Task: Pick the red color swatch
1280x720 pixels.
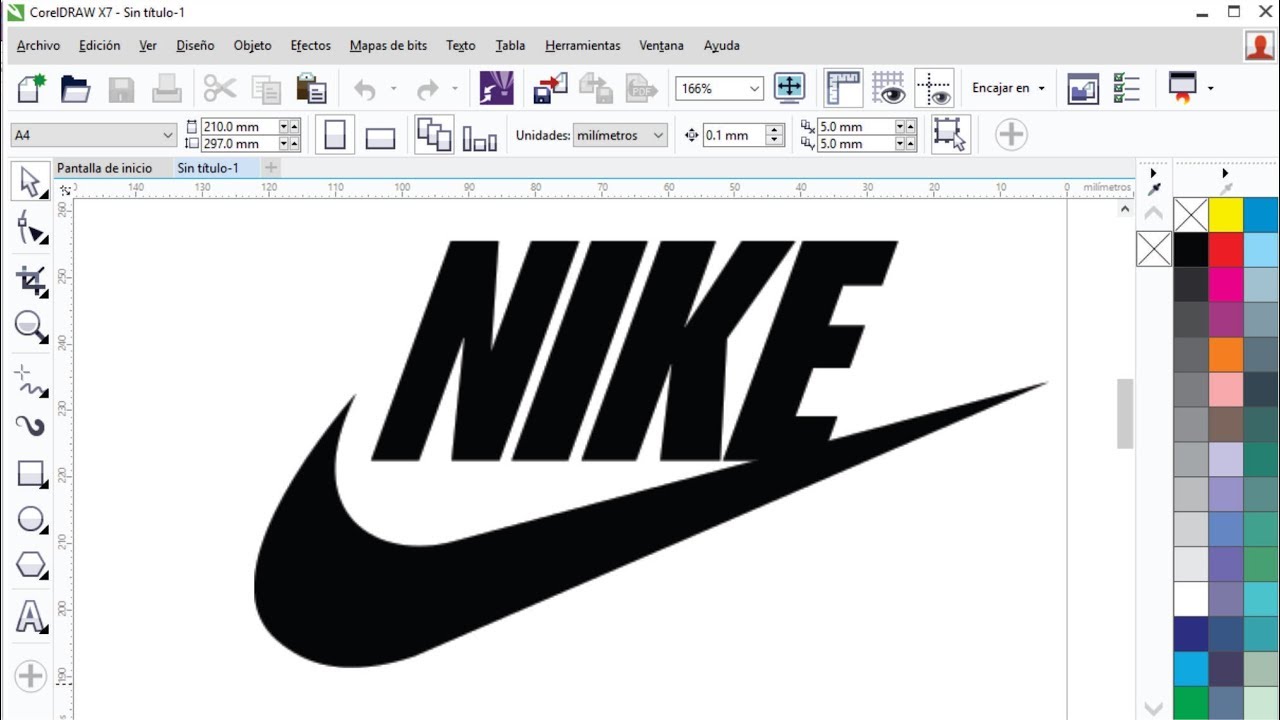Action: pyautogui.click(x=1226, y=249)
